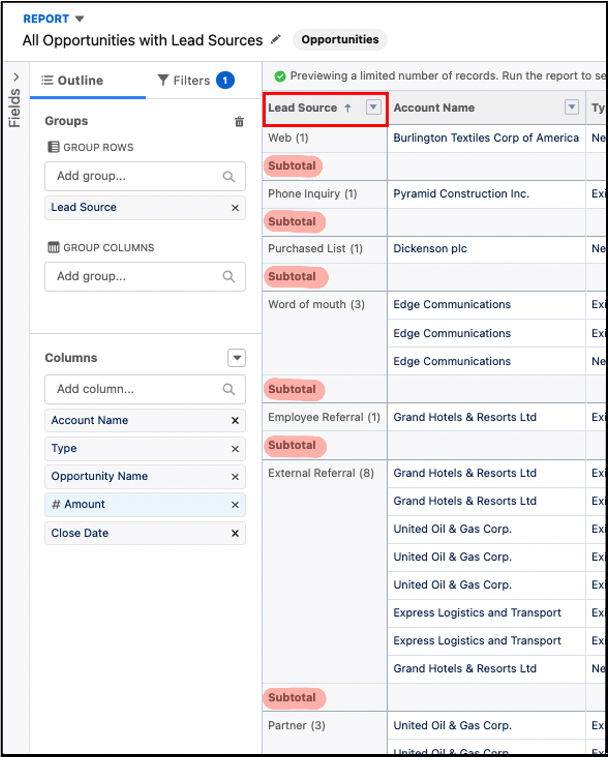Click the Opportunities report type badge
The height and width of the screenshot is (757, 608).
coord(340,40)
